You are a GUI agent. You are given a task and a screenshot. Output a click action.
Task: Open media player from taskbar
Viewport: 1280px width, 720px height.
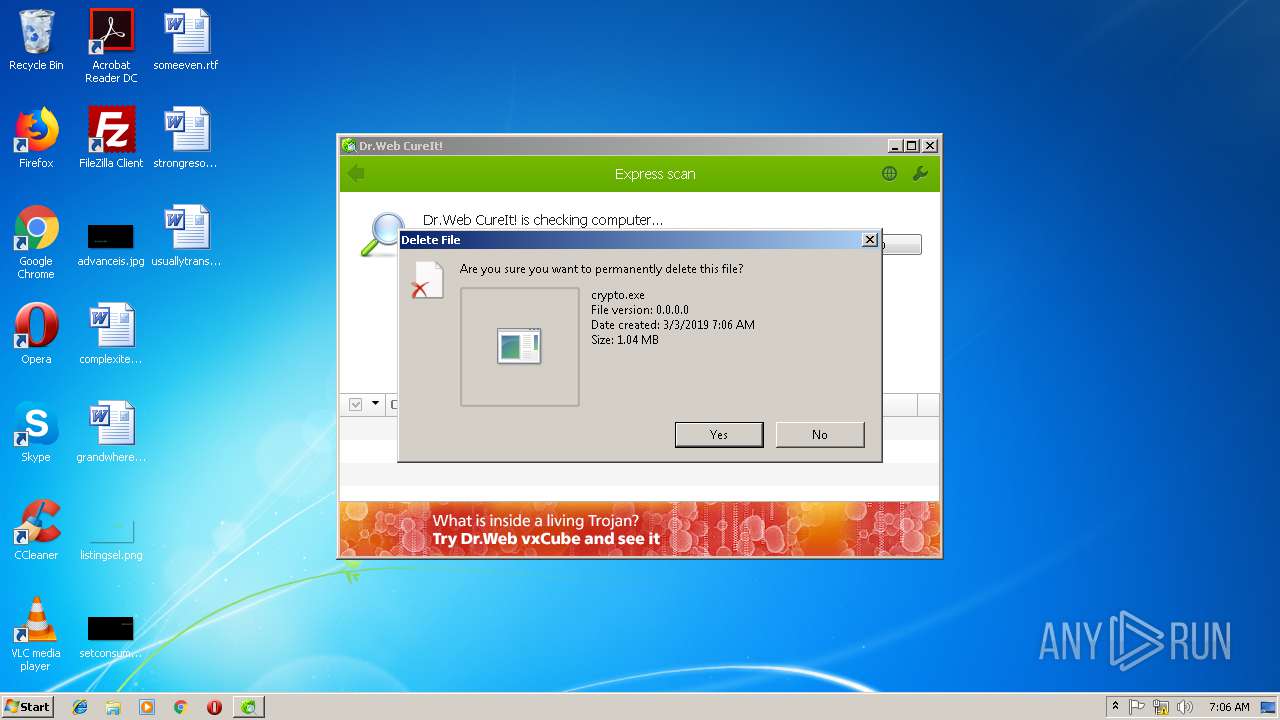tap(147, 707)
